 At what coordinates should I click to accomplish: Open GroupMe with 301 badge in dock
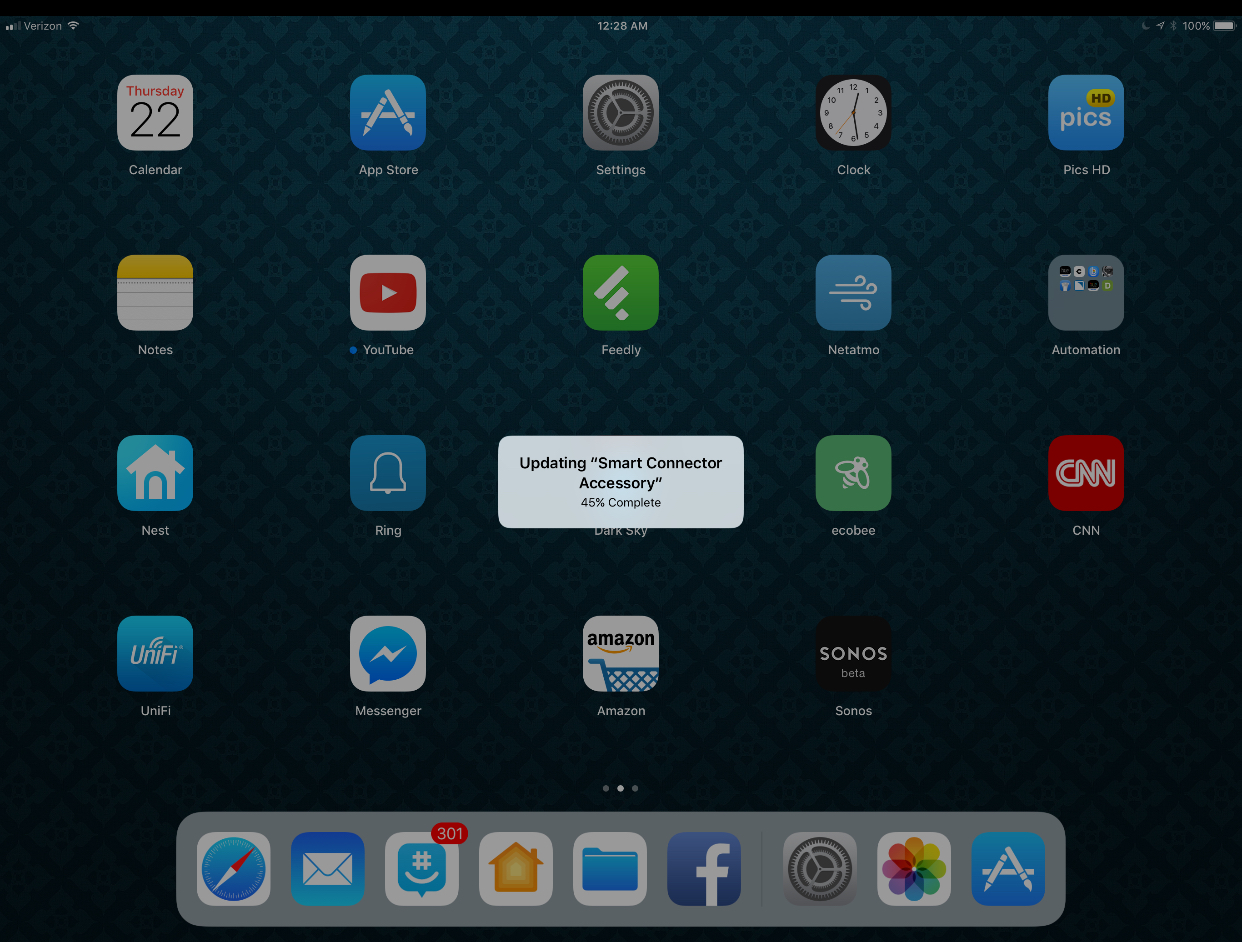pyautogui.click(x=422, y=869)
